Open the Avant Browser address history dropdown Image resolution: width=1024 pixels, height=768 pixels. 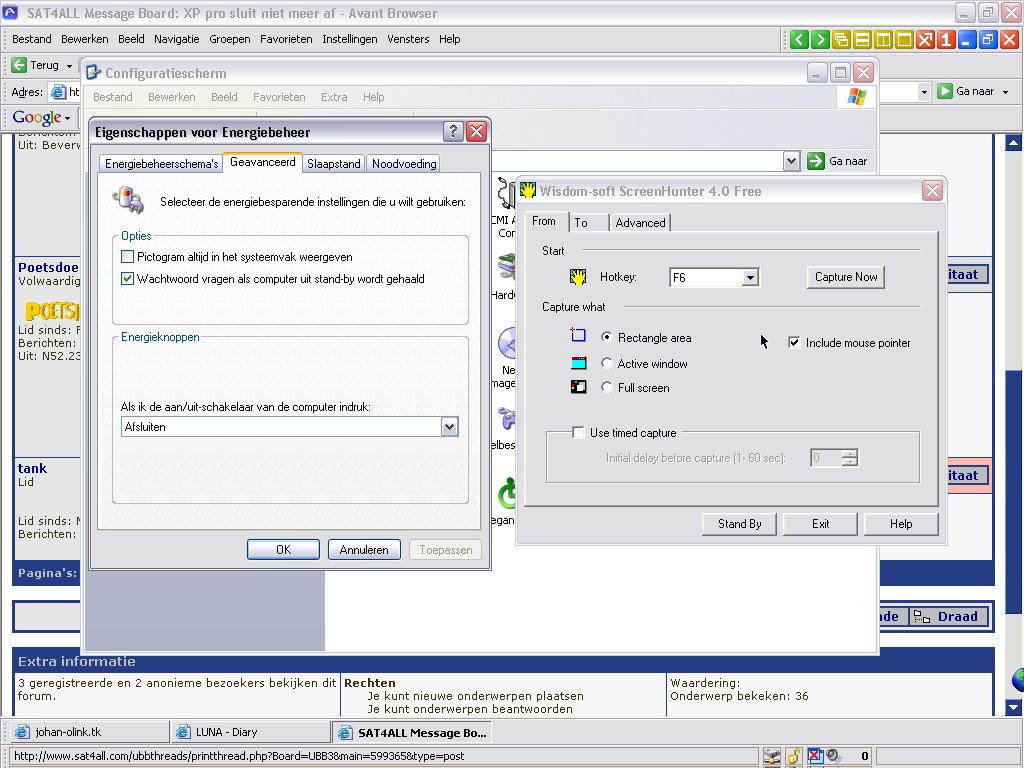click(923, 91)
